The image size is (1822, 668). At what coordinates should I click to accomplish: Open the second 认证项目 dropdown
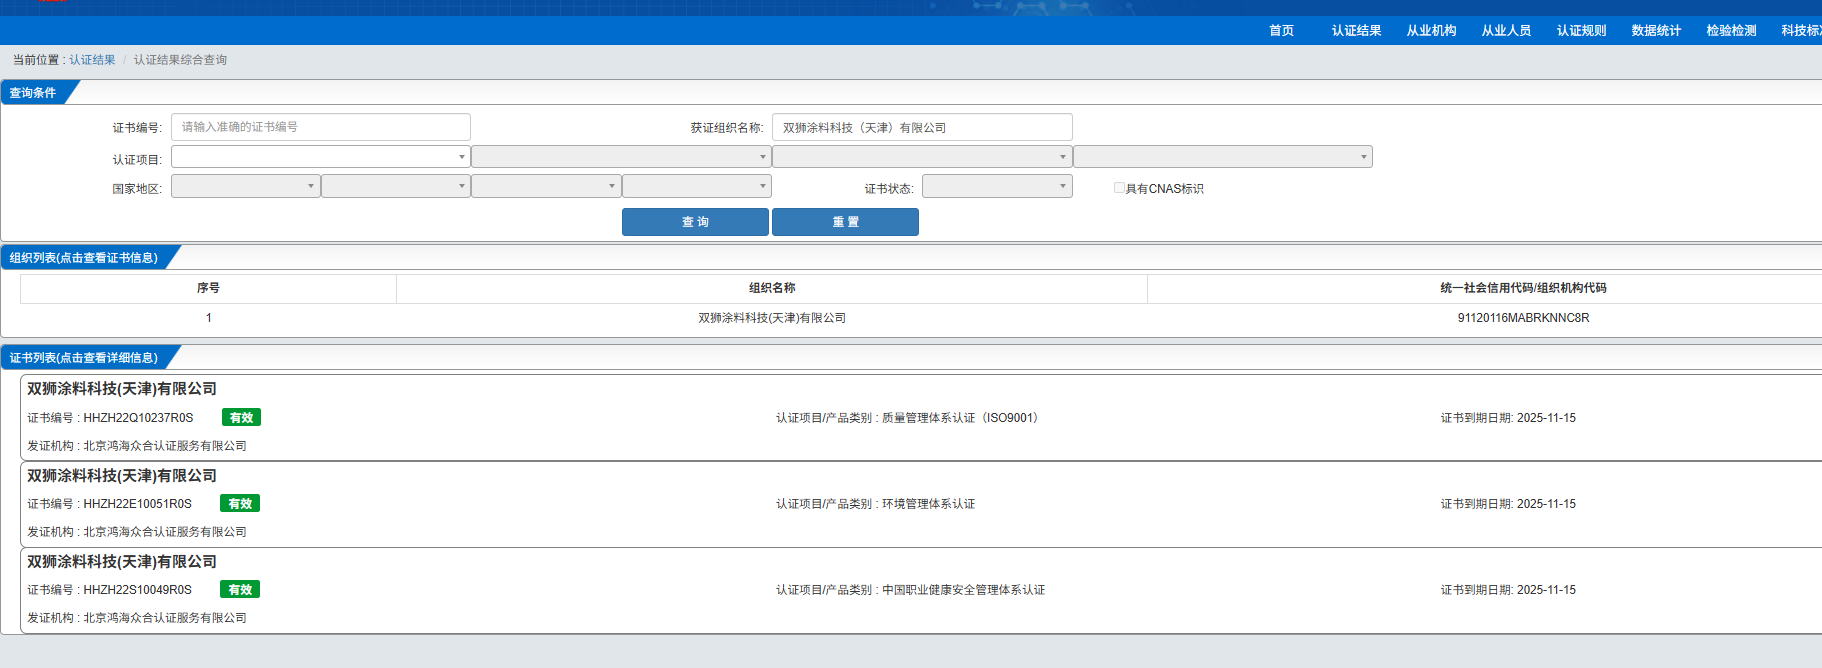[621, 157]
